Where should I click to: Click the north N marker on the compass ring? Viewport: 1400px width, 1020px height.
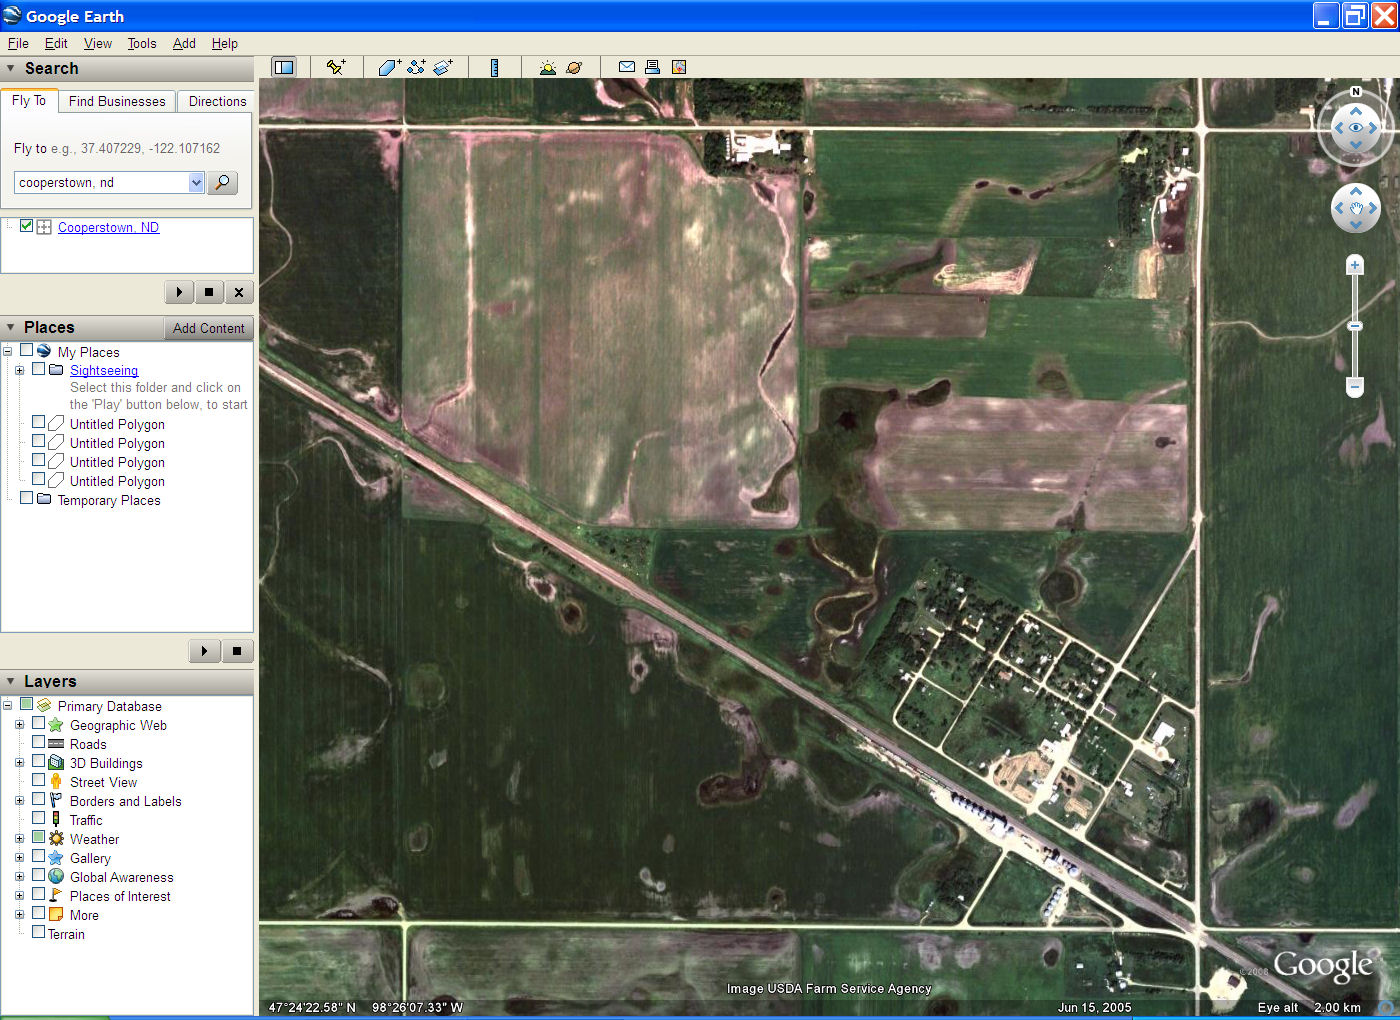[x=1356, y=92]
